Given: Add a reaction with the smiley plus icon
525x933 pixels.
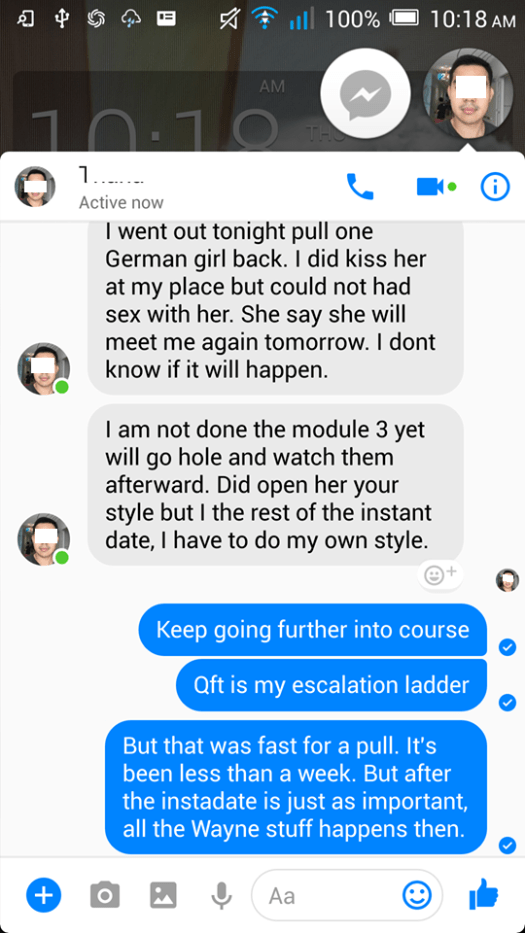Looking at the screenshot, I should click(440, 575).
